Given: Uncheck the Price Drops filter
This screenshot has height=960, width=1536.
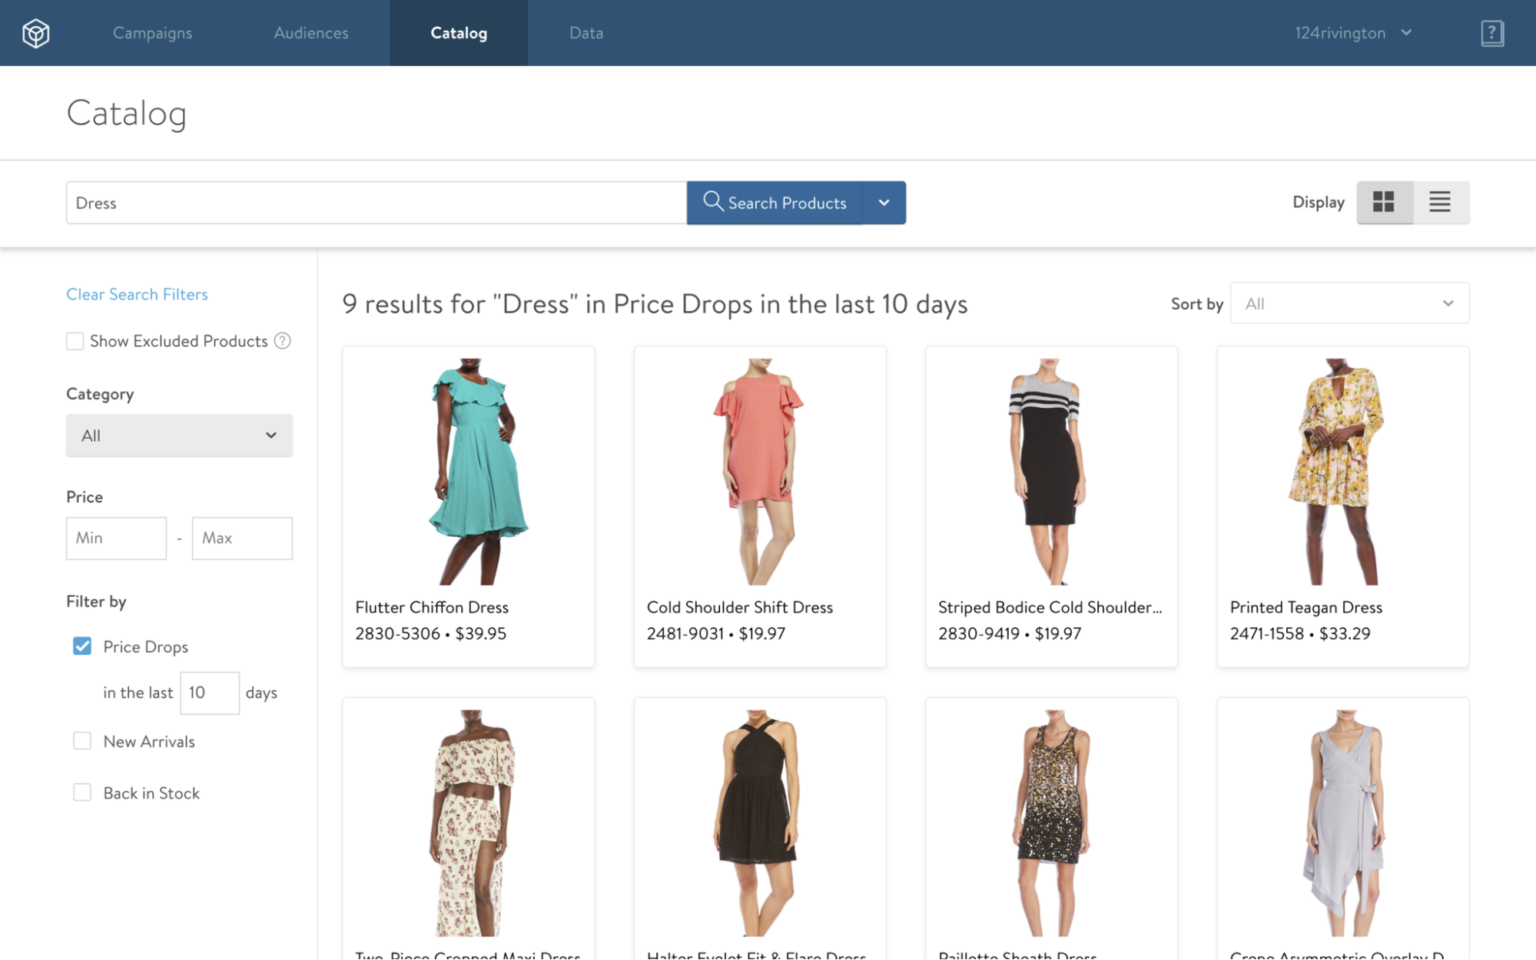Looking at the screenshot, I should [x=83, y=646].
